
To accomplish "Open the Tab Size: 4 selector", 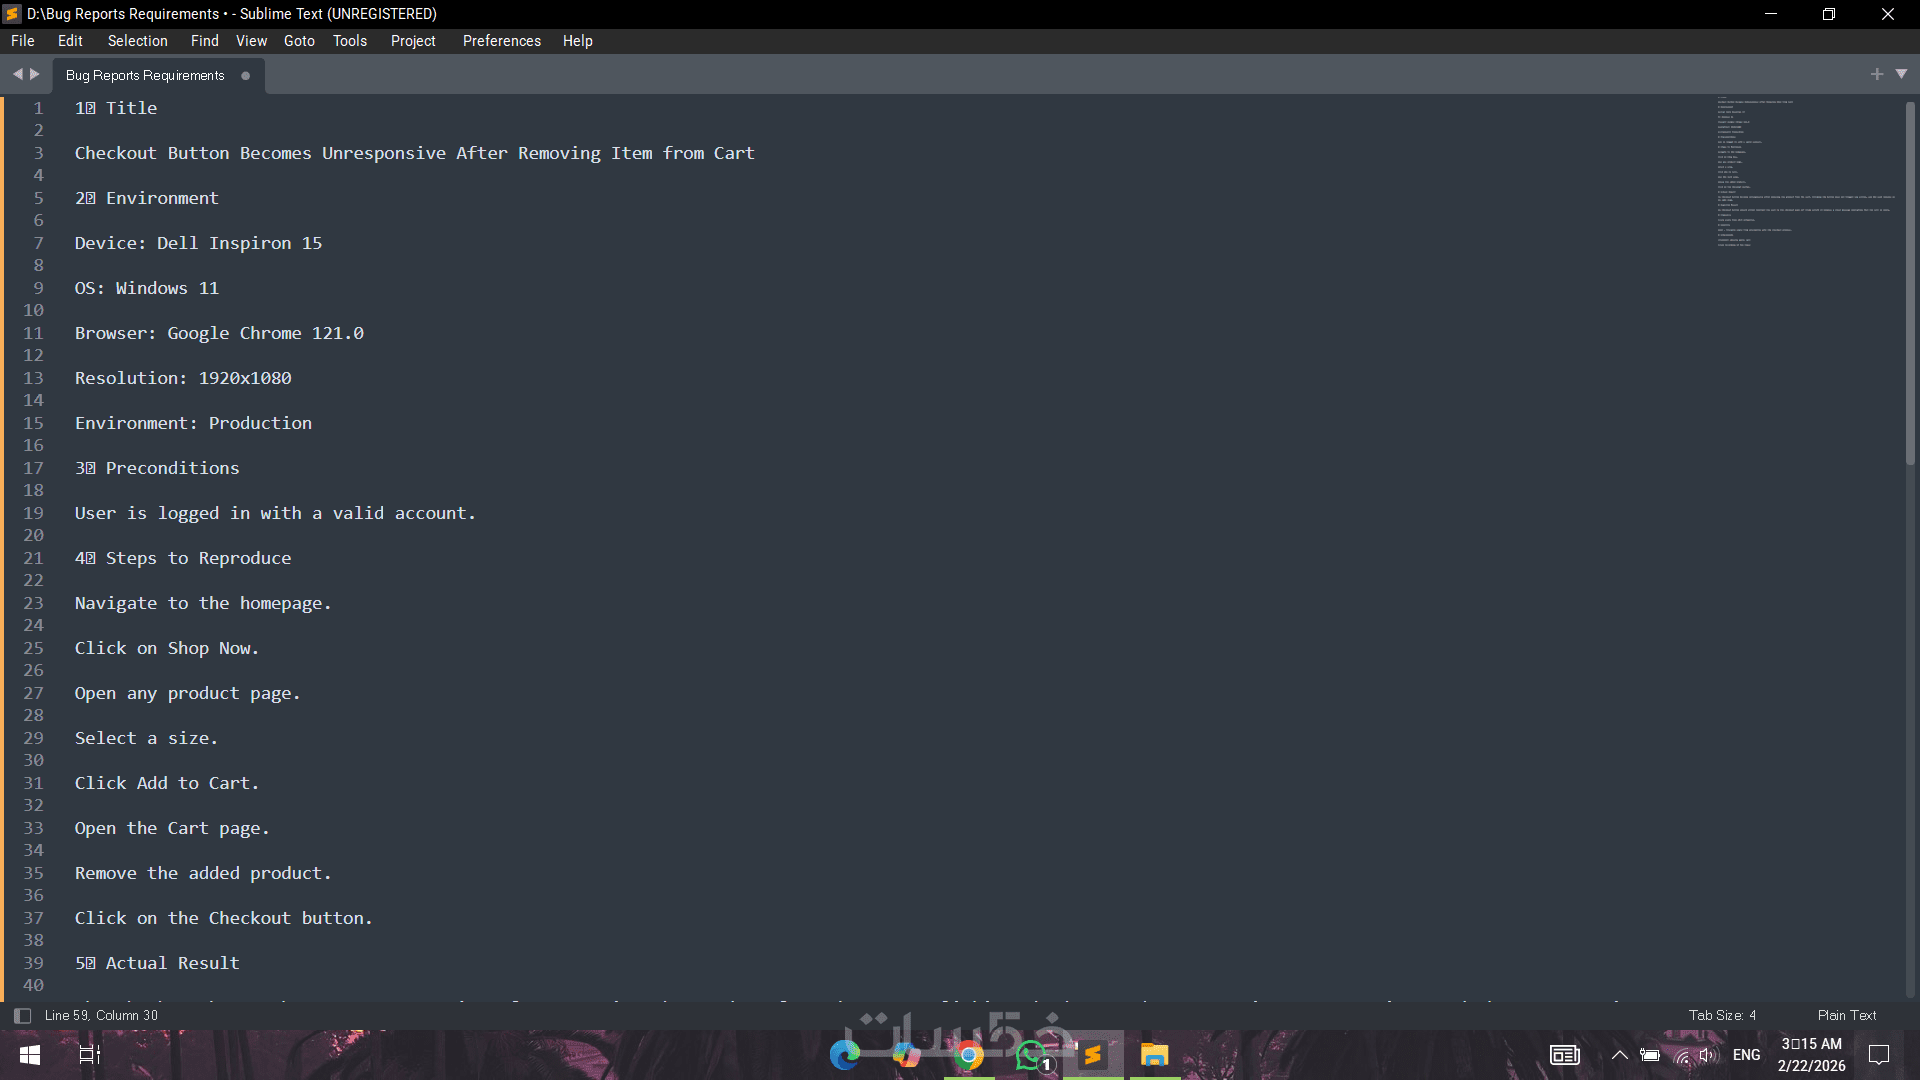I will [1722, 1015].
